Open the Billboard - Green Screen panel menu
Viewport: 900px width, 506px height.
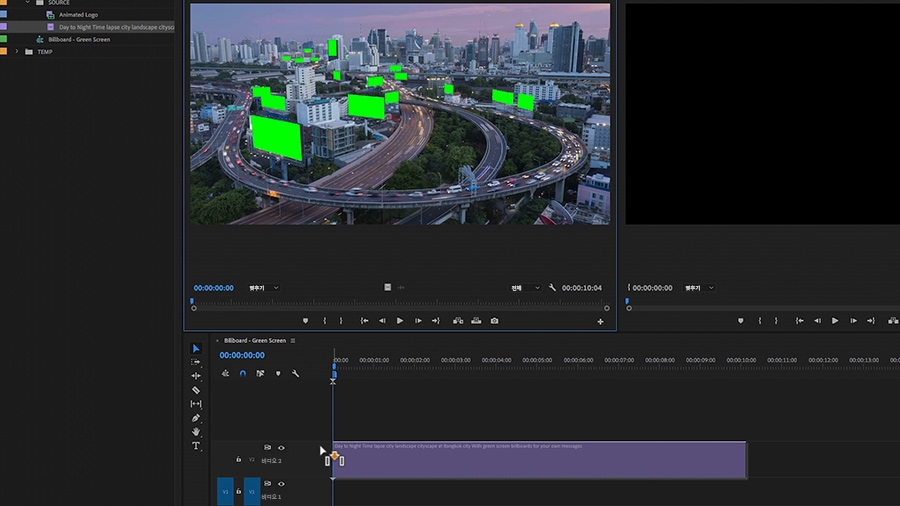[293, 341]
